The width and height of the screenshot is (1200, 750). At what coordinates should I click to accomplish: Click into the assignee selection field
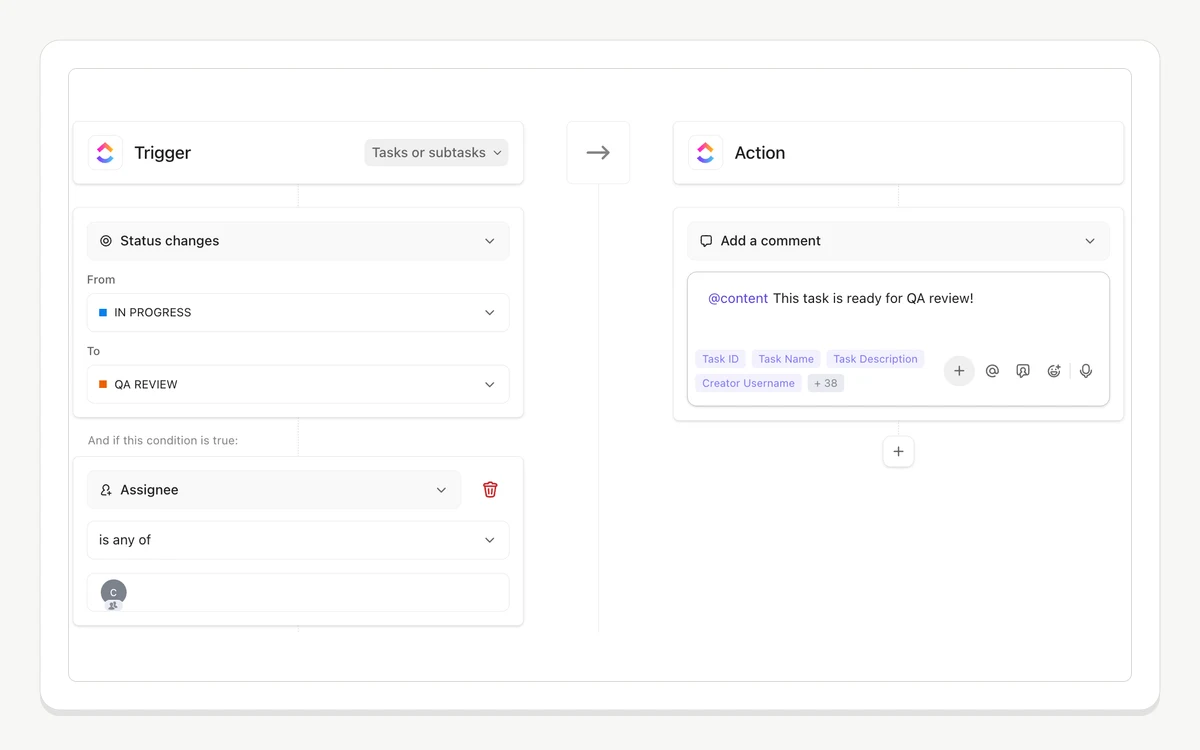point(298,593)
